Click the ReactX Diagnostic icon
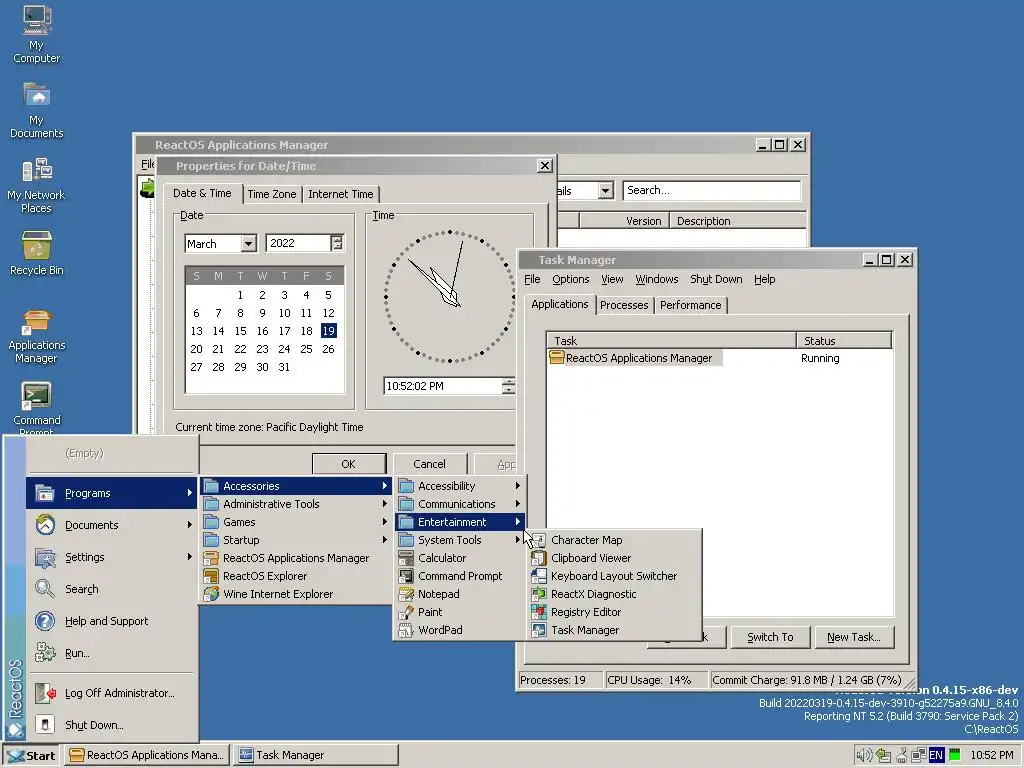 click(539, 594)
